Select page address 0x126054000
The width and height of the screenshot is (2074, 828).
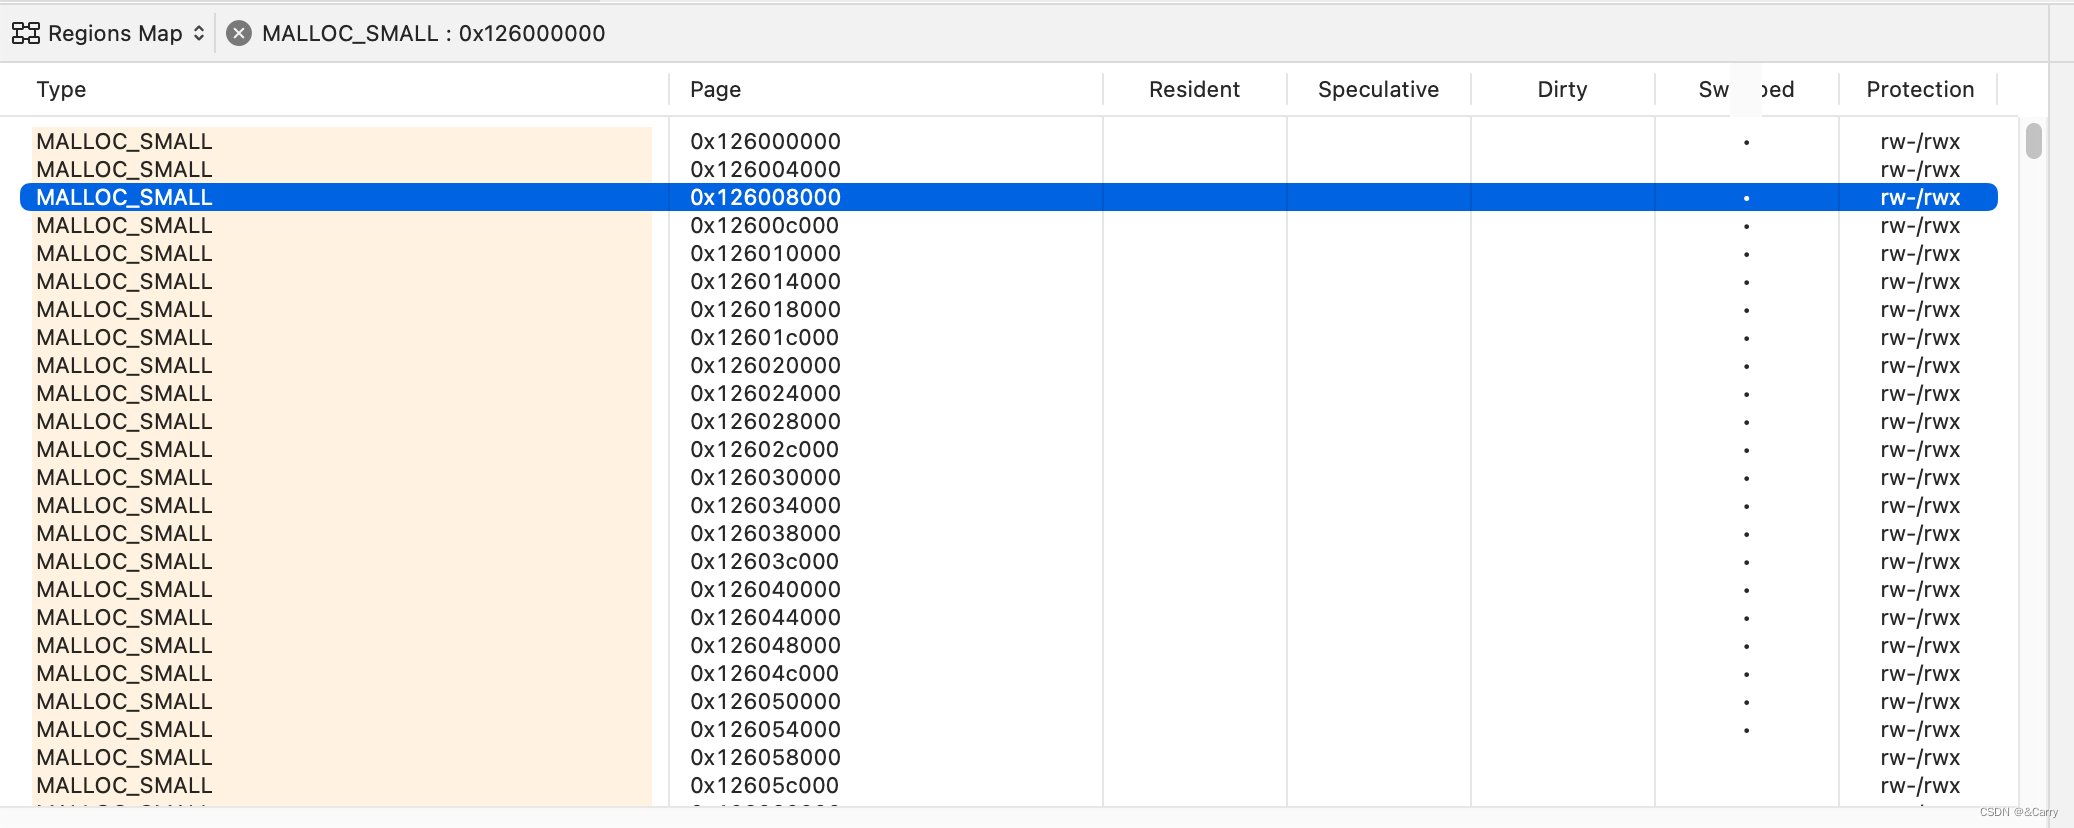click(x=765, y=729)
